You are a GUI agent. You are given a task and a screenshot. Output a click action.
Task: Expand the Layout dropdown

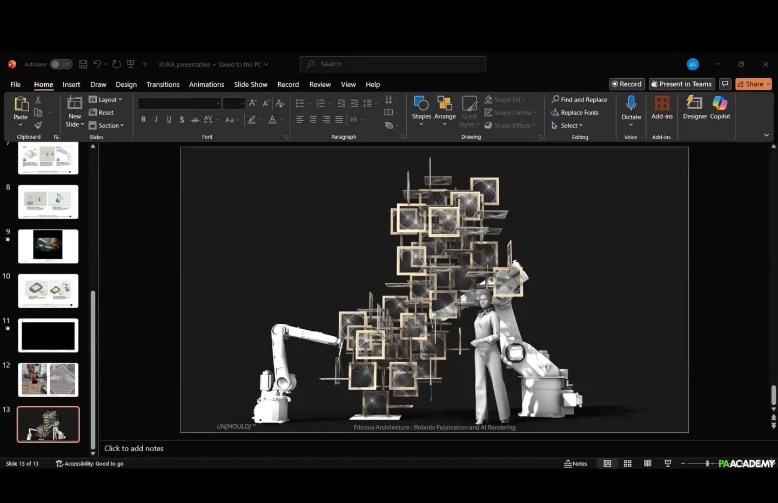[x=106, y=100]
